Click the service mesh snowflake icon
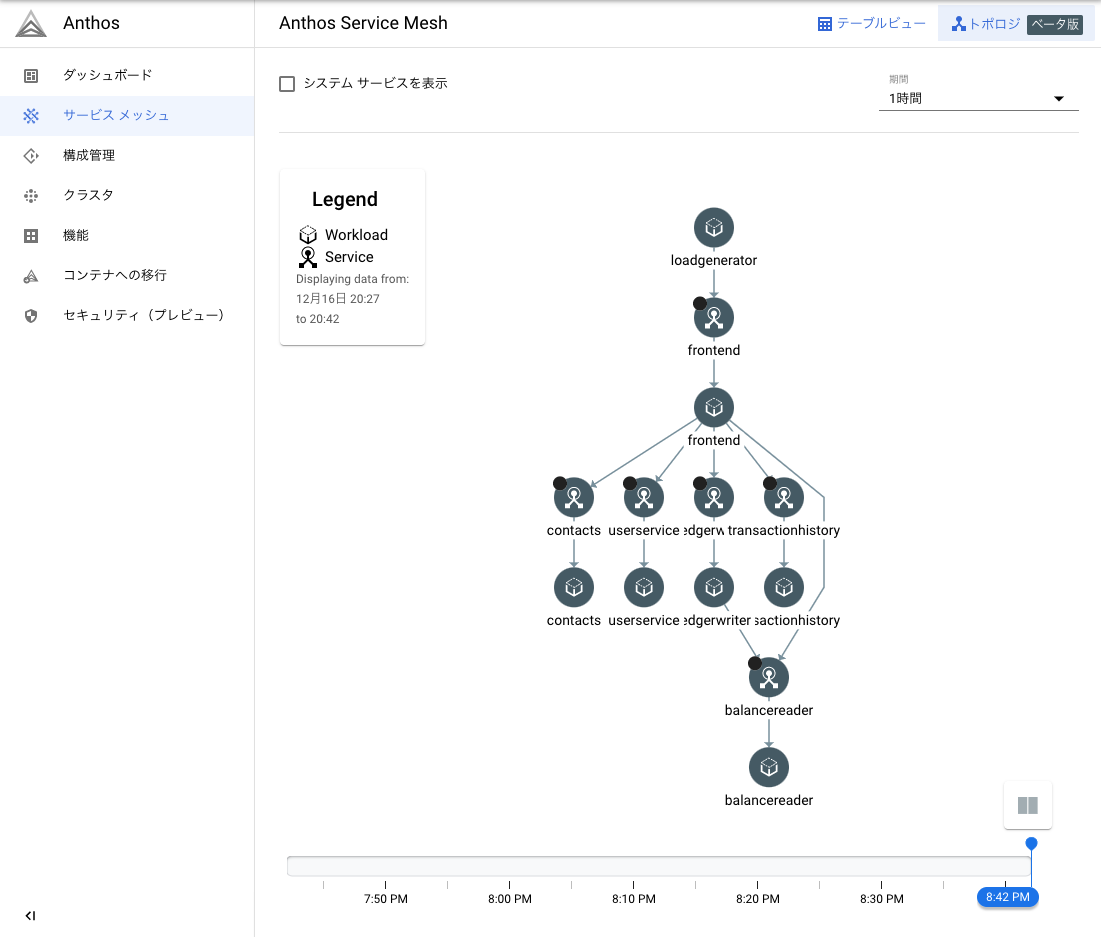This screenshot has height=937, width=1101. click(x=31, y=116)
